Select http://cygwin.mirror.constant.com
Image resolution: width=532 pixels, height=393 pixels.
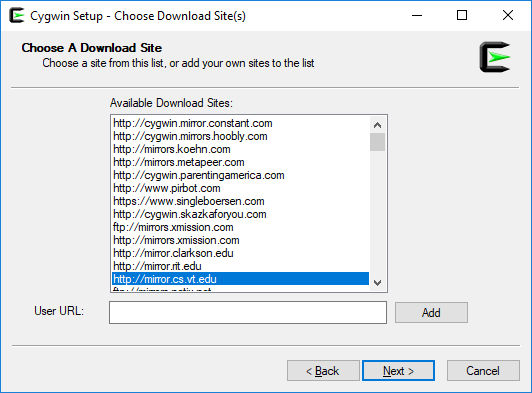tap(241, 123)
